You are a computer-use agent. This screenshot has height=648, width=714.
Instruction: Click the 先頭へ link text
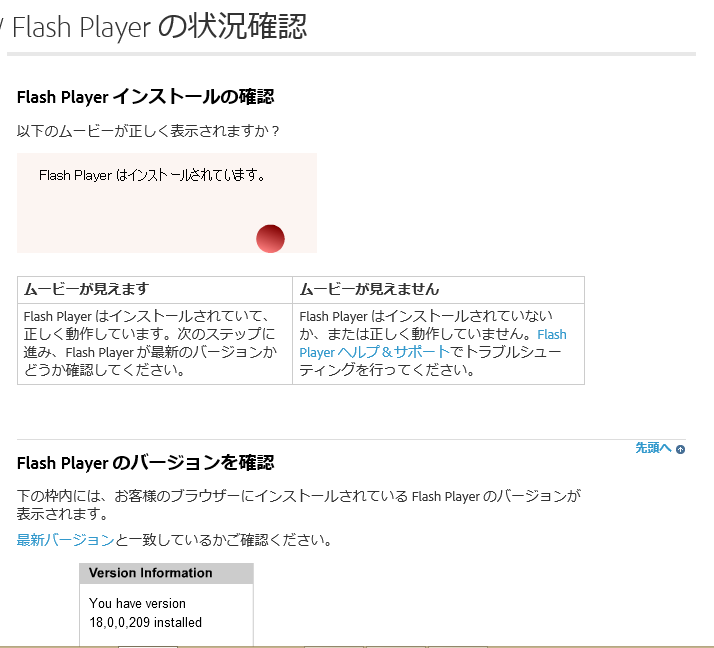[x=653, y=448]
